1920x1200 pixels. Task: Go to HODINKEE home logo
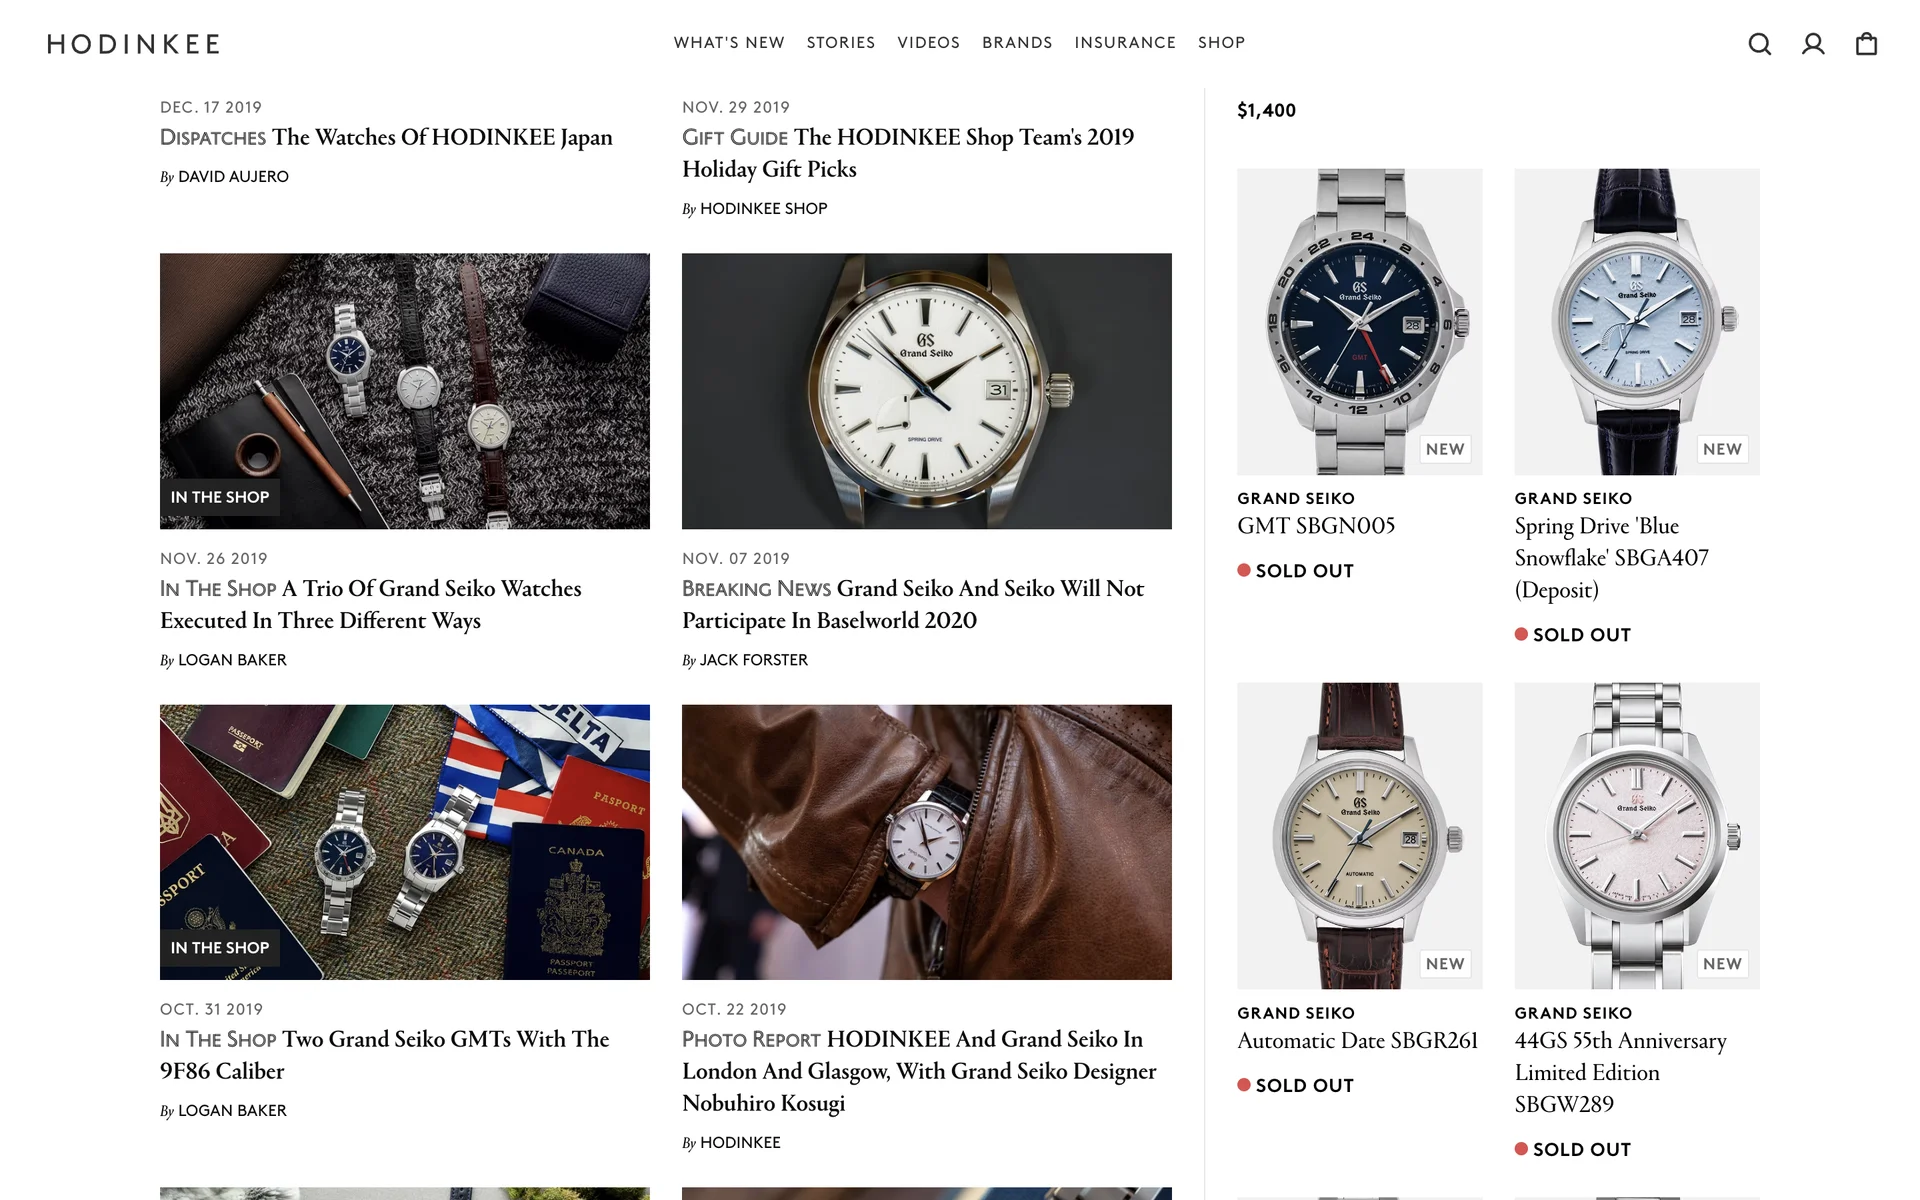coord(134,44)
